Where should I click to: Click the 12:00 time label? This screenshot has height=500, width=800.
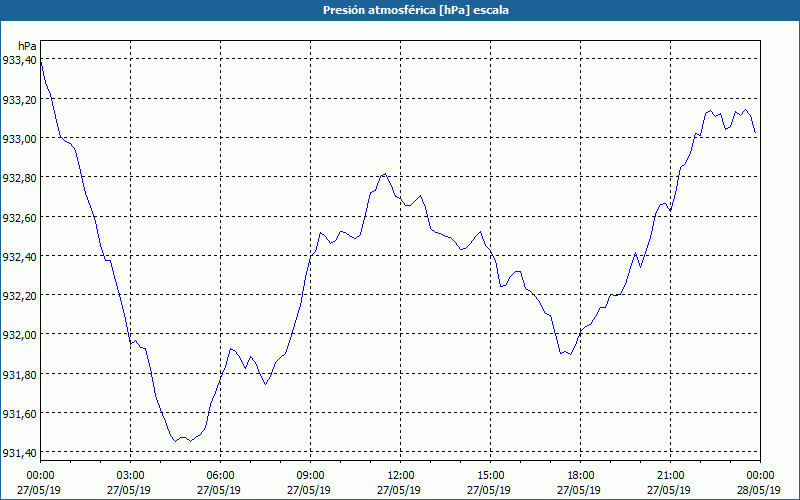tap(401, 476)
